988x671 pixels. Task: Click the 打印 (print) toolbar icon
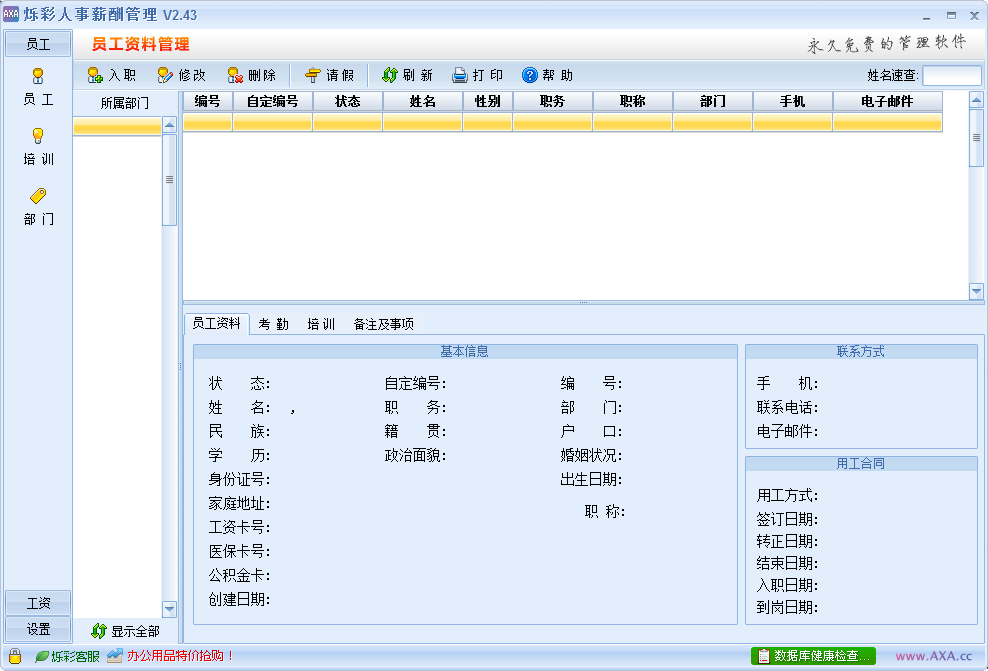(460, 76)
